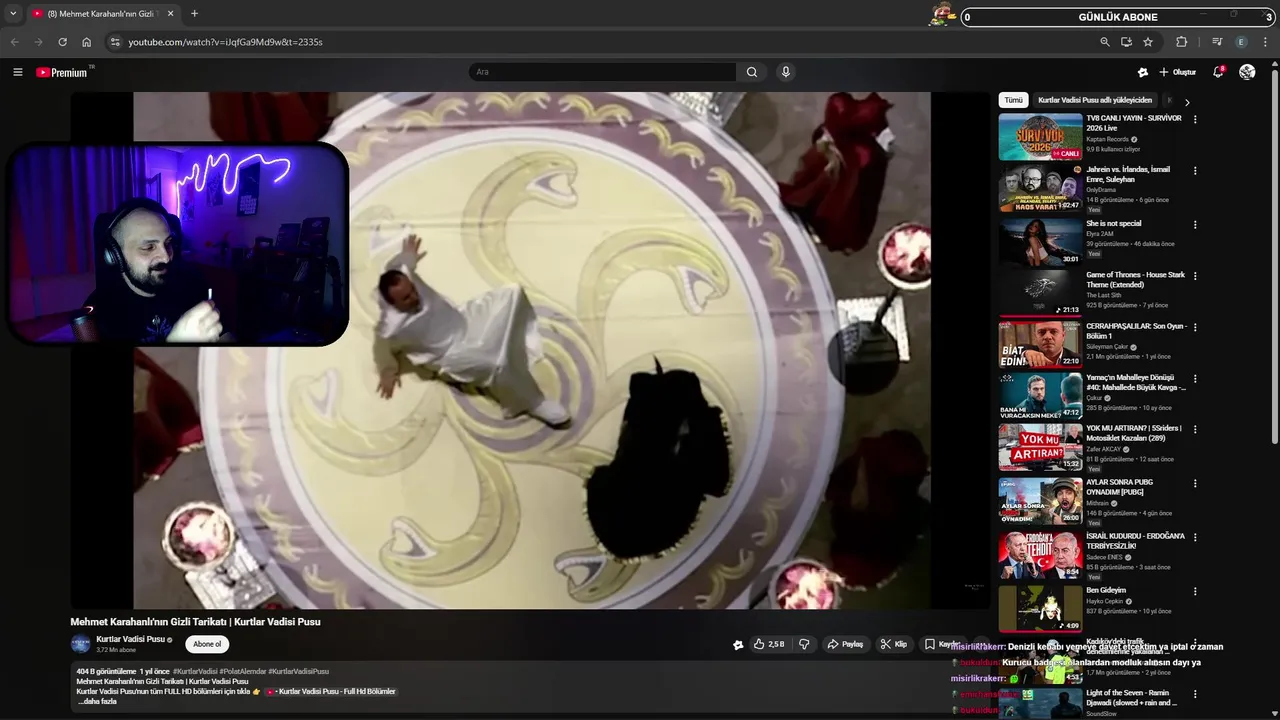Open Game of Thrones House Stark Theme thumbnail
Image resolution: width=1280 pixels, height=720 pixels.
[x=1040, y=294]
